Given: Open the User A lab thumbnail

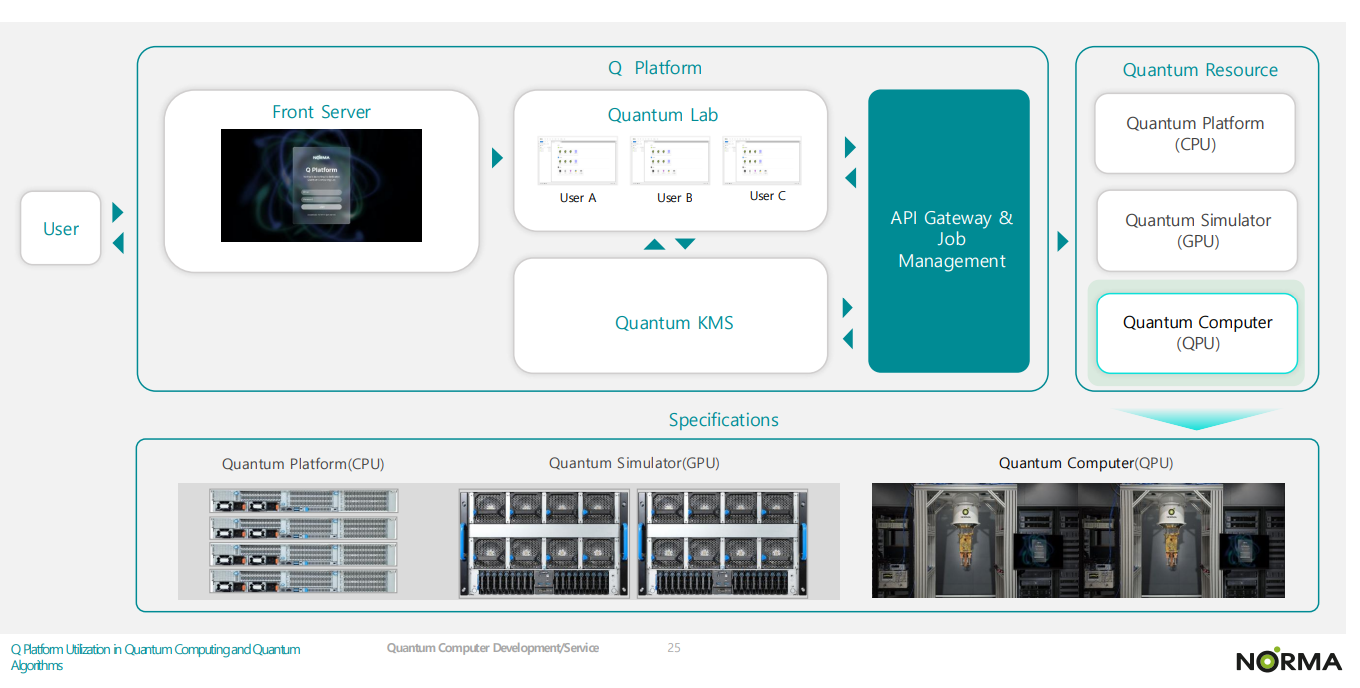Looking at the screenshot, I should click(x=577, y=162).
